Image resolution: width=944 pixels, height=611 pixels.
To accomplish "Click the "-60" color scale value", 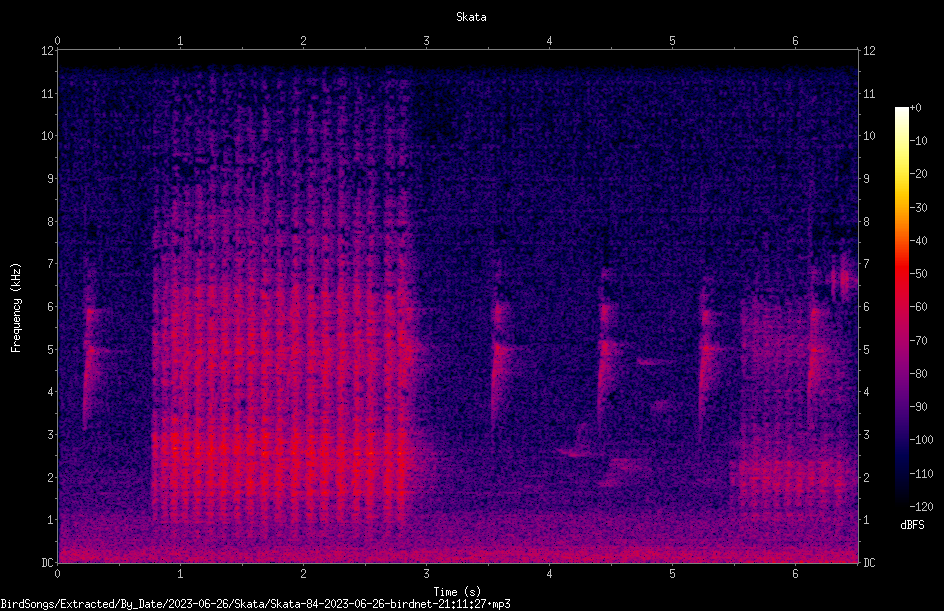I will tap(918, 307).
